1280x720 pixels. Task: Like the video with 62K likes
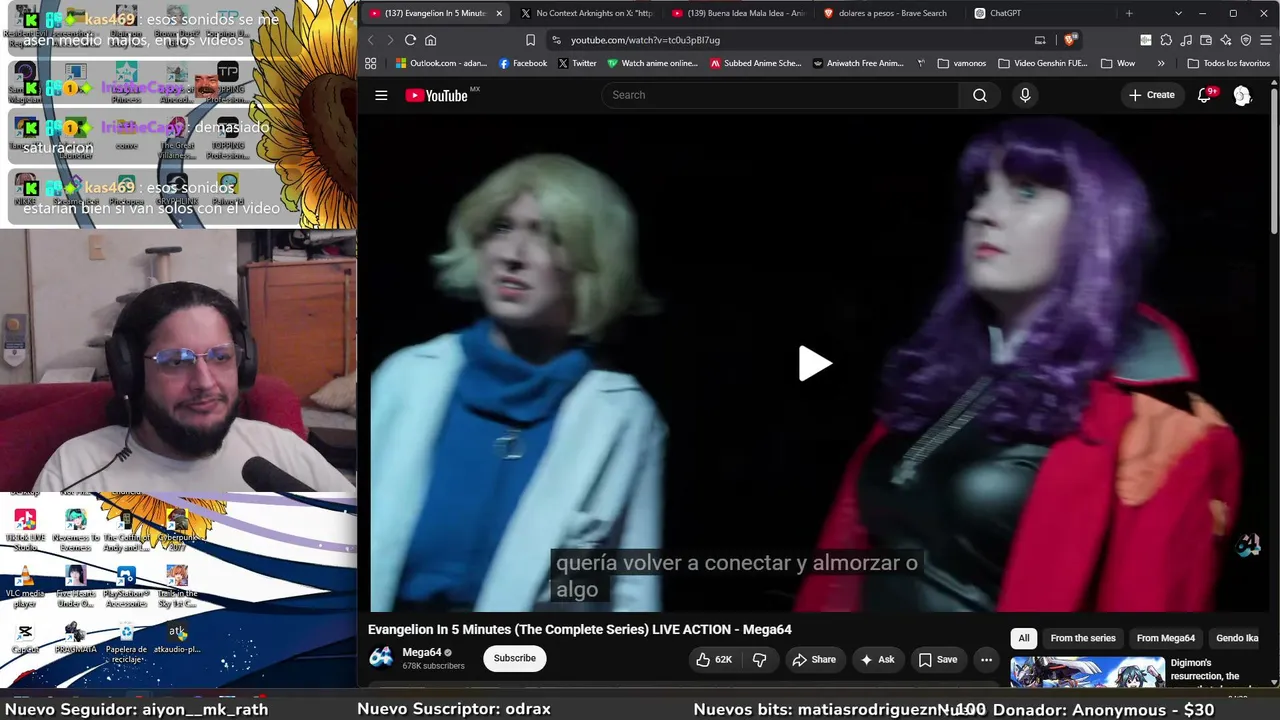click(x=716, y=659)
